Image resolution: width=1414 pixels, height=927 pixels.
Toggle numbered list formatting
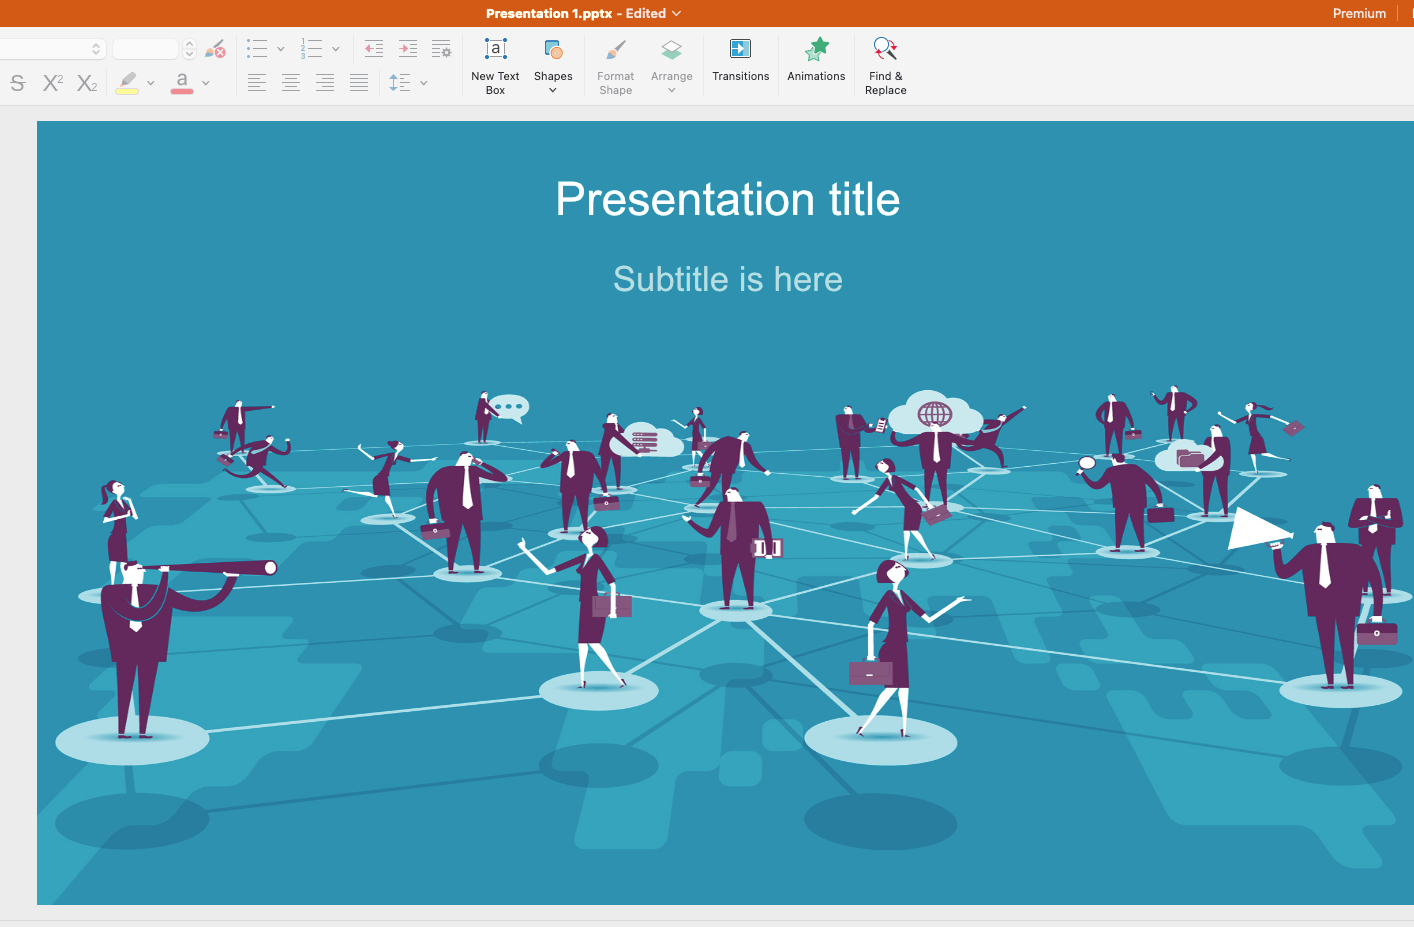click(x=313, y=48)
